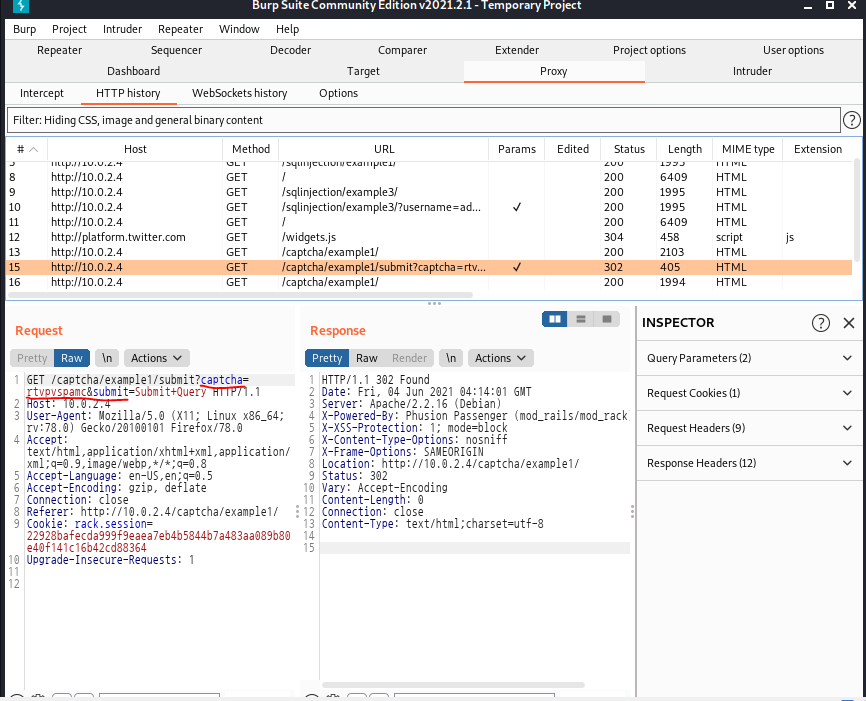Sort history by Params column
866x701 pixels.
[x=516, y=149]
